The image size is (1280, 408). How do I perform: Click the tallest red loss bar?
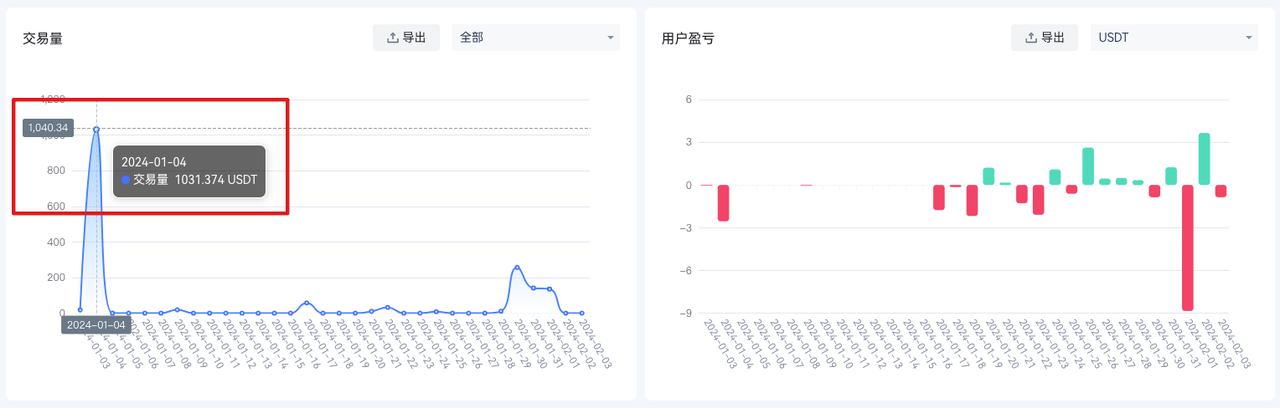tap(1188, 248)
